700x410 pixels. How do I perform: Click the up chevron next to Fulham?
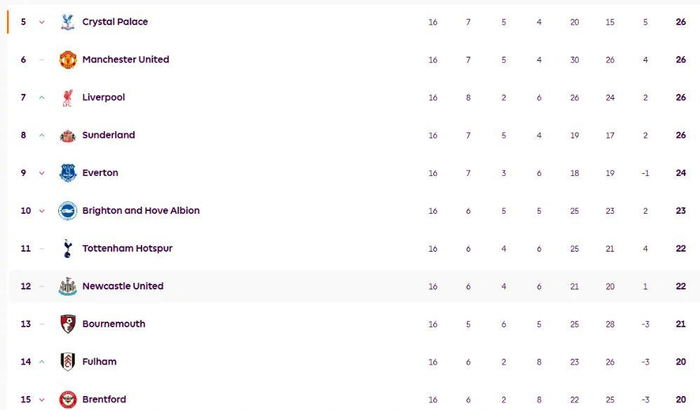42,362
